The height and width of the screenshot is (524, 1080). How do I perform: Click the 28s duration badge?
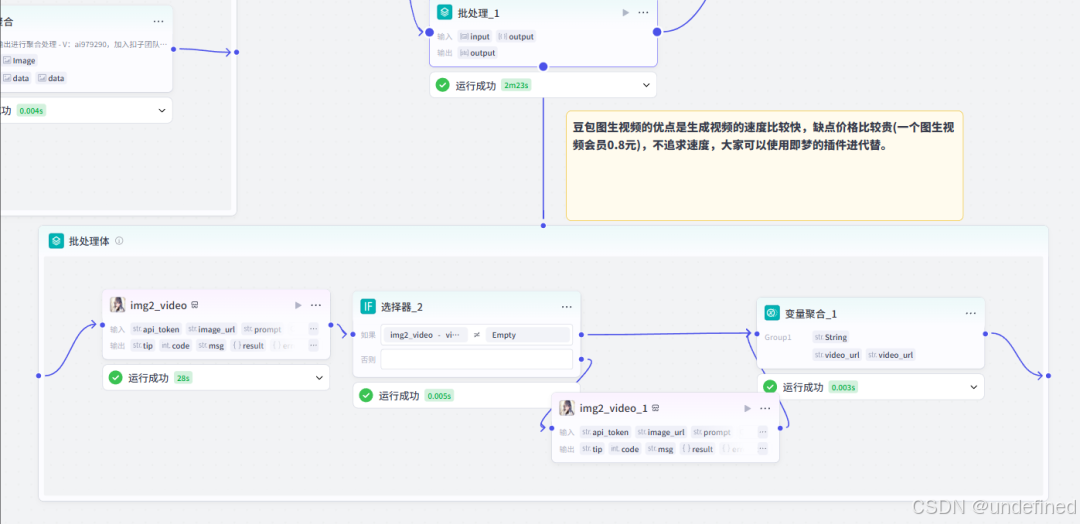[183, 378]
